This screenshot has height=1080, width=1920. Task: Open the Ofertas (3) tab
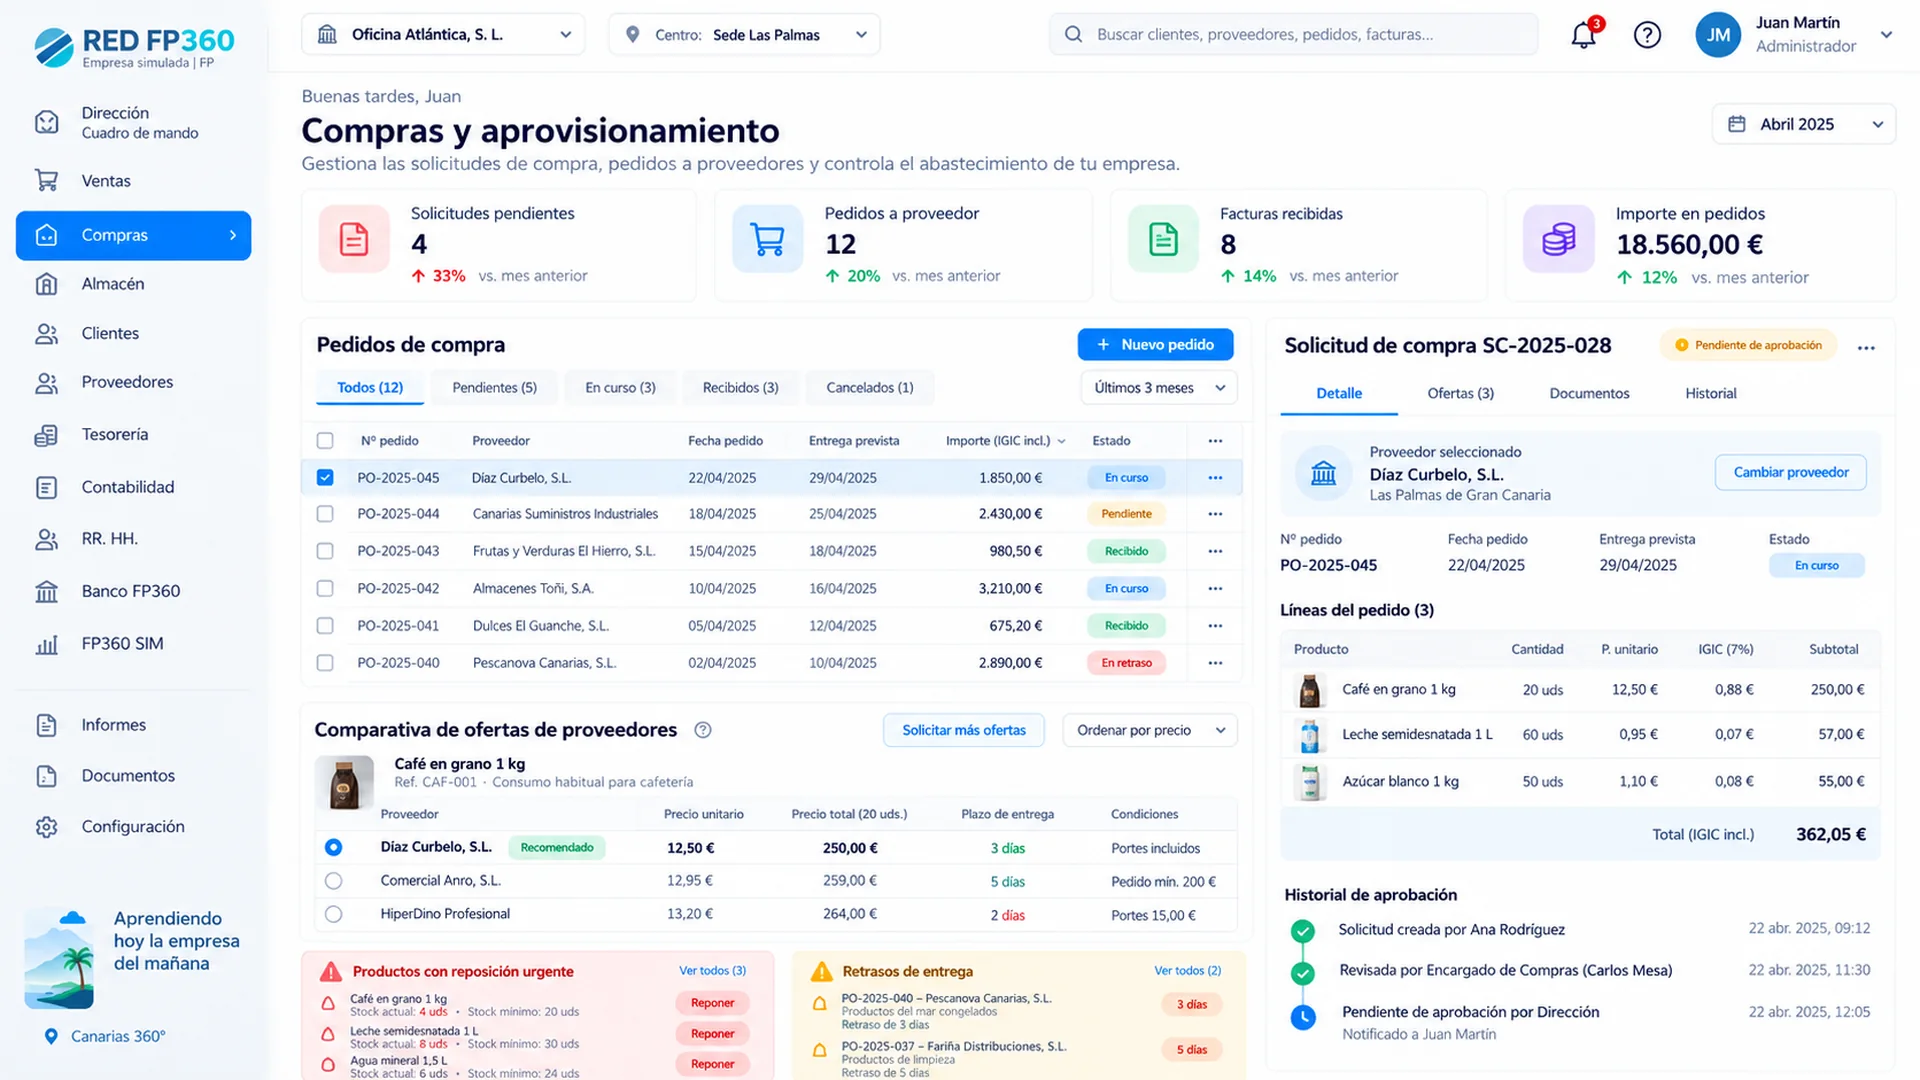1460,394
